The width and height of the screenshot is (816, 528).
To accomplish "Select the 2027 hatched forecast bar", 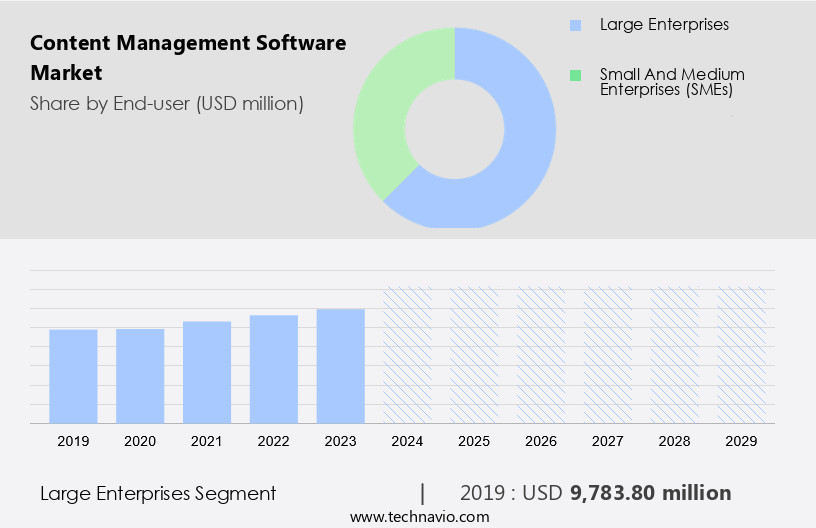I will click(608, 355).
